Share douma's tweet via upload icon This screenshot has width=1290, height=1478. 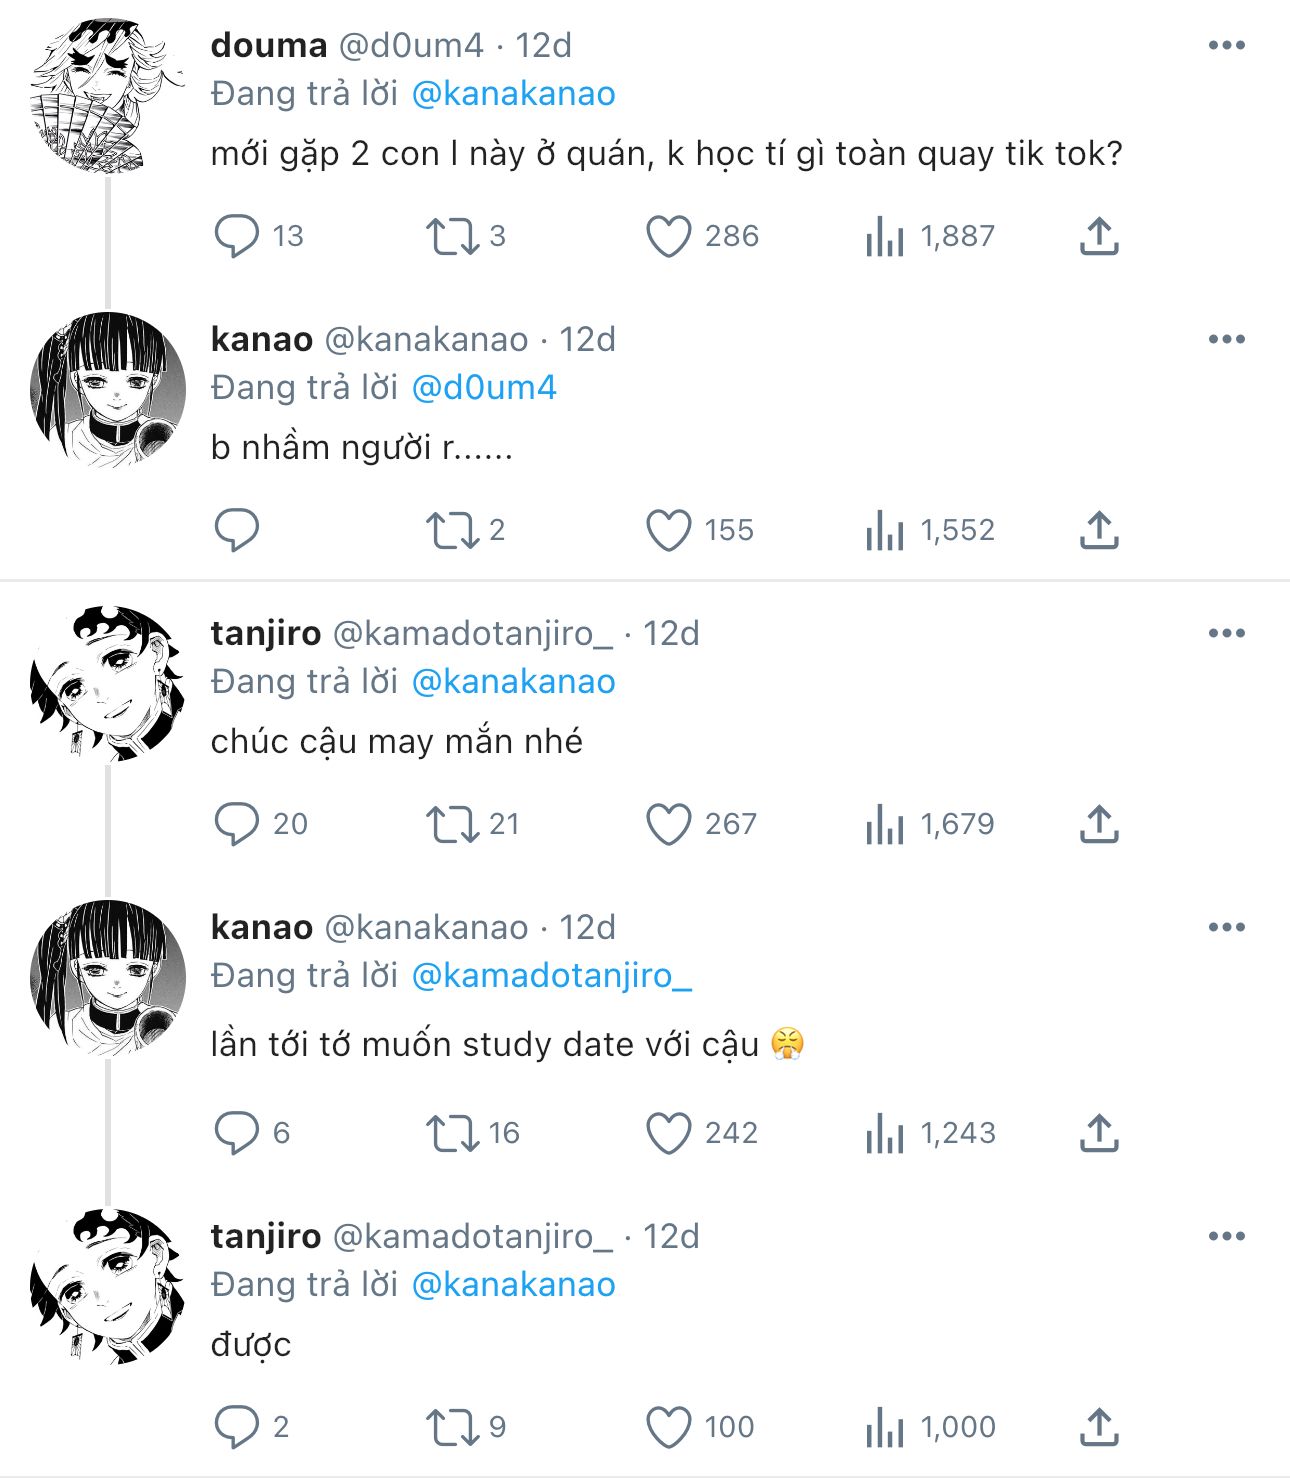pos(1099,236)
